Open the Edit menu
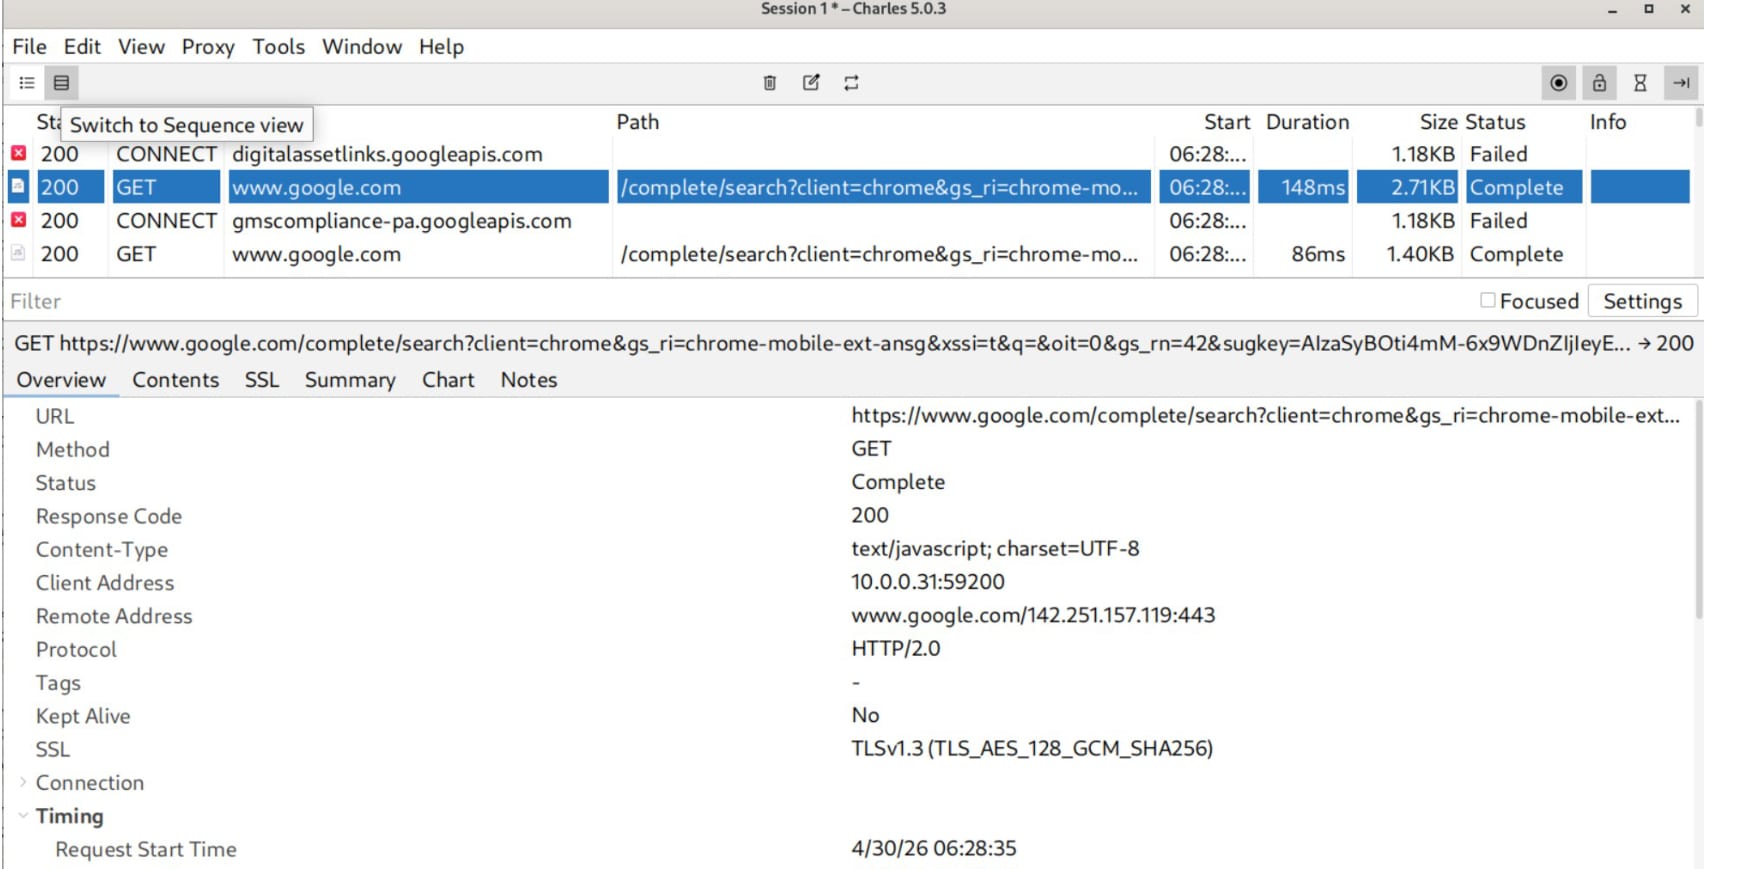The height and width of the screenshot is (869, 1760). pos(82,47)
